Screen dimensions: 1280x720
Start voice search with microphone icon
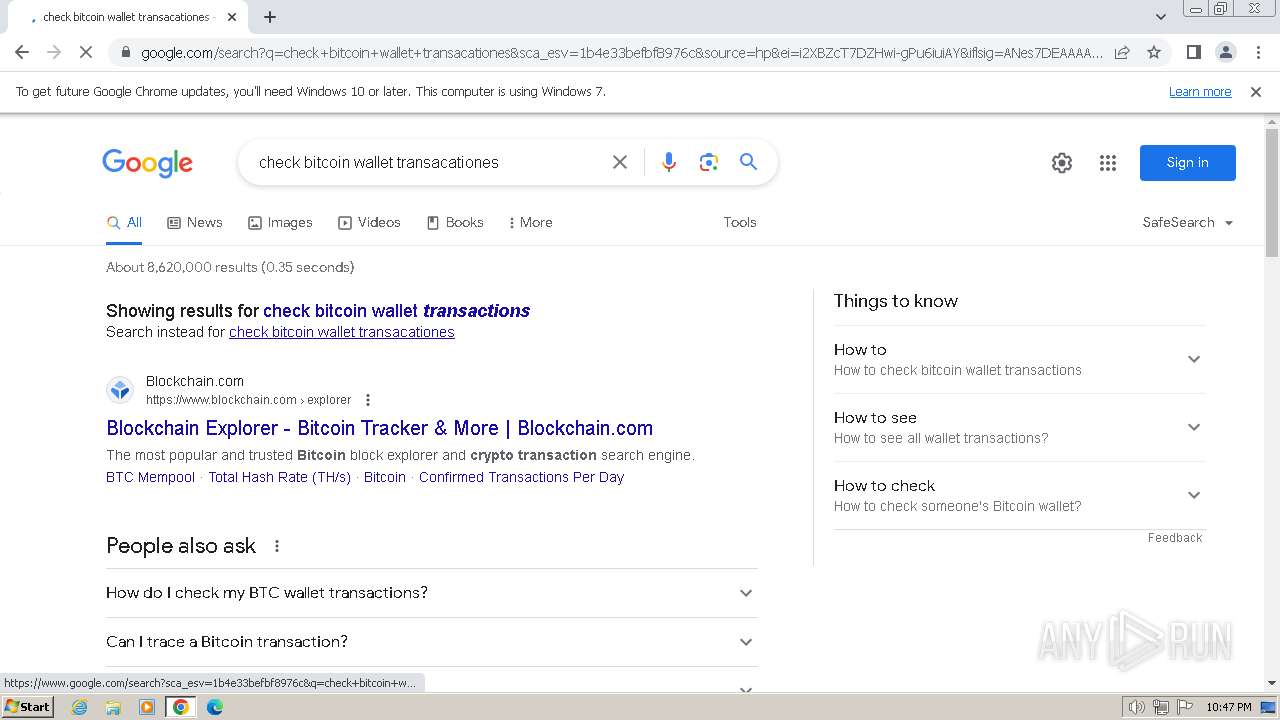[x=669, y=162]
